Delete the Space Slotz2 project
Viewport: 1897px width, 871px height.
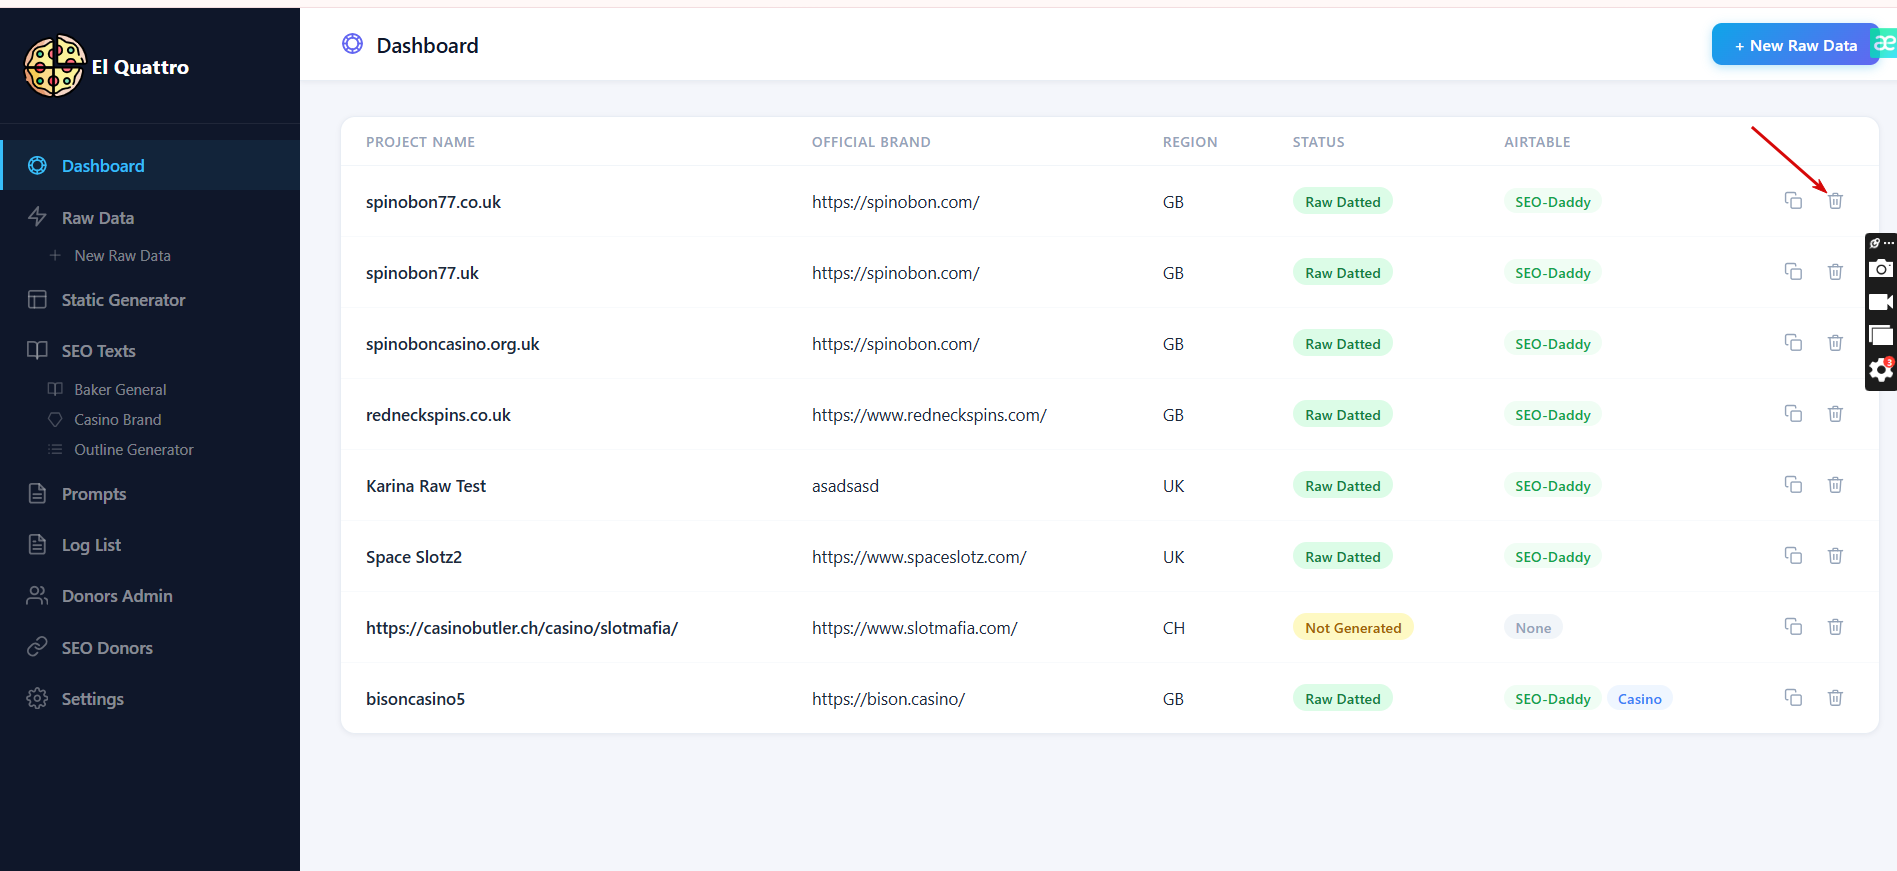tap(1835, 556)
